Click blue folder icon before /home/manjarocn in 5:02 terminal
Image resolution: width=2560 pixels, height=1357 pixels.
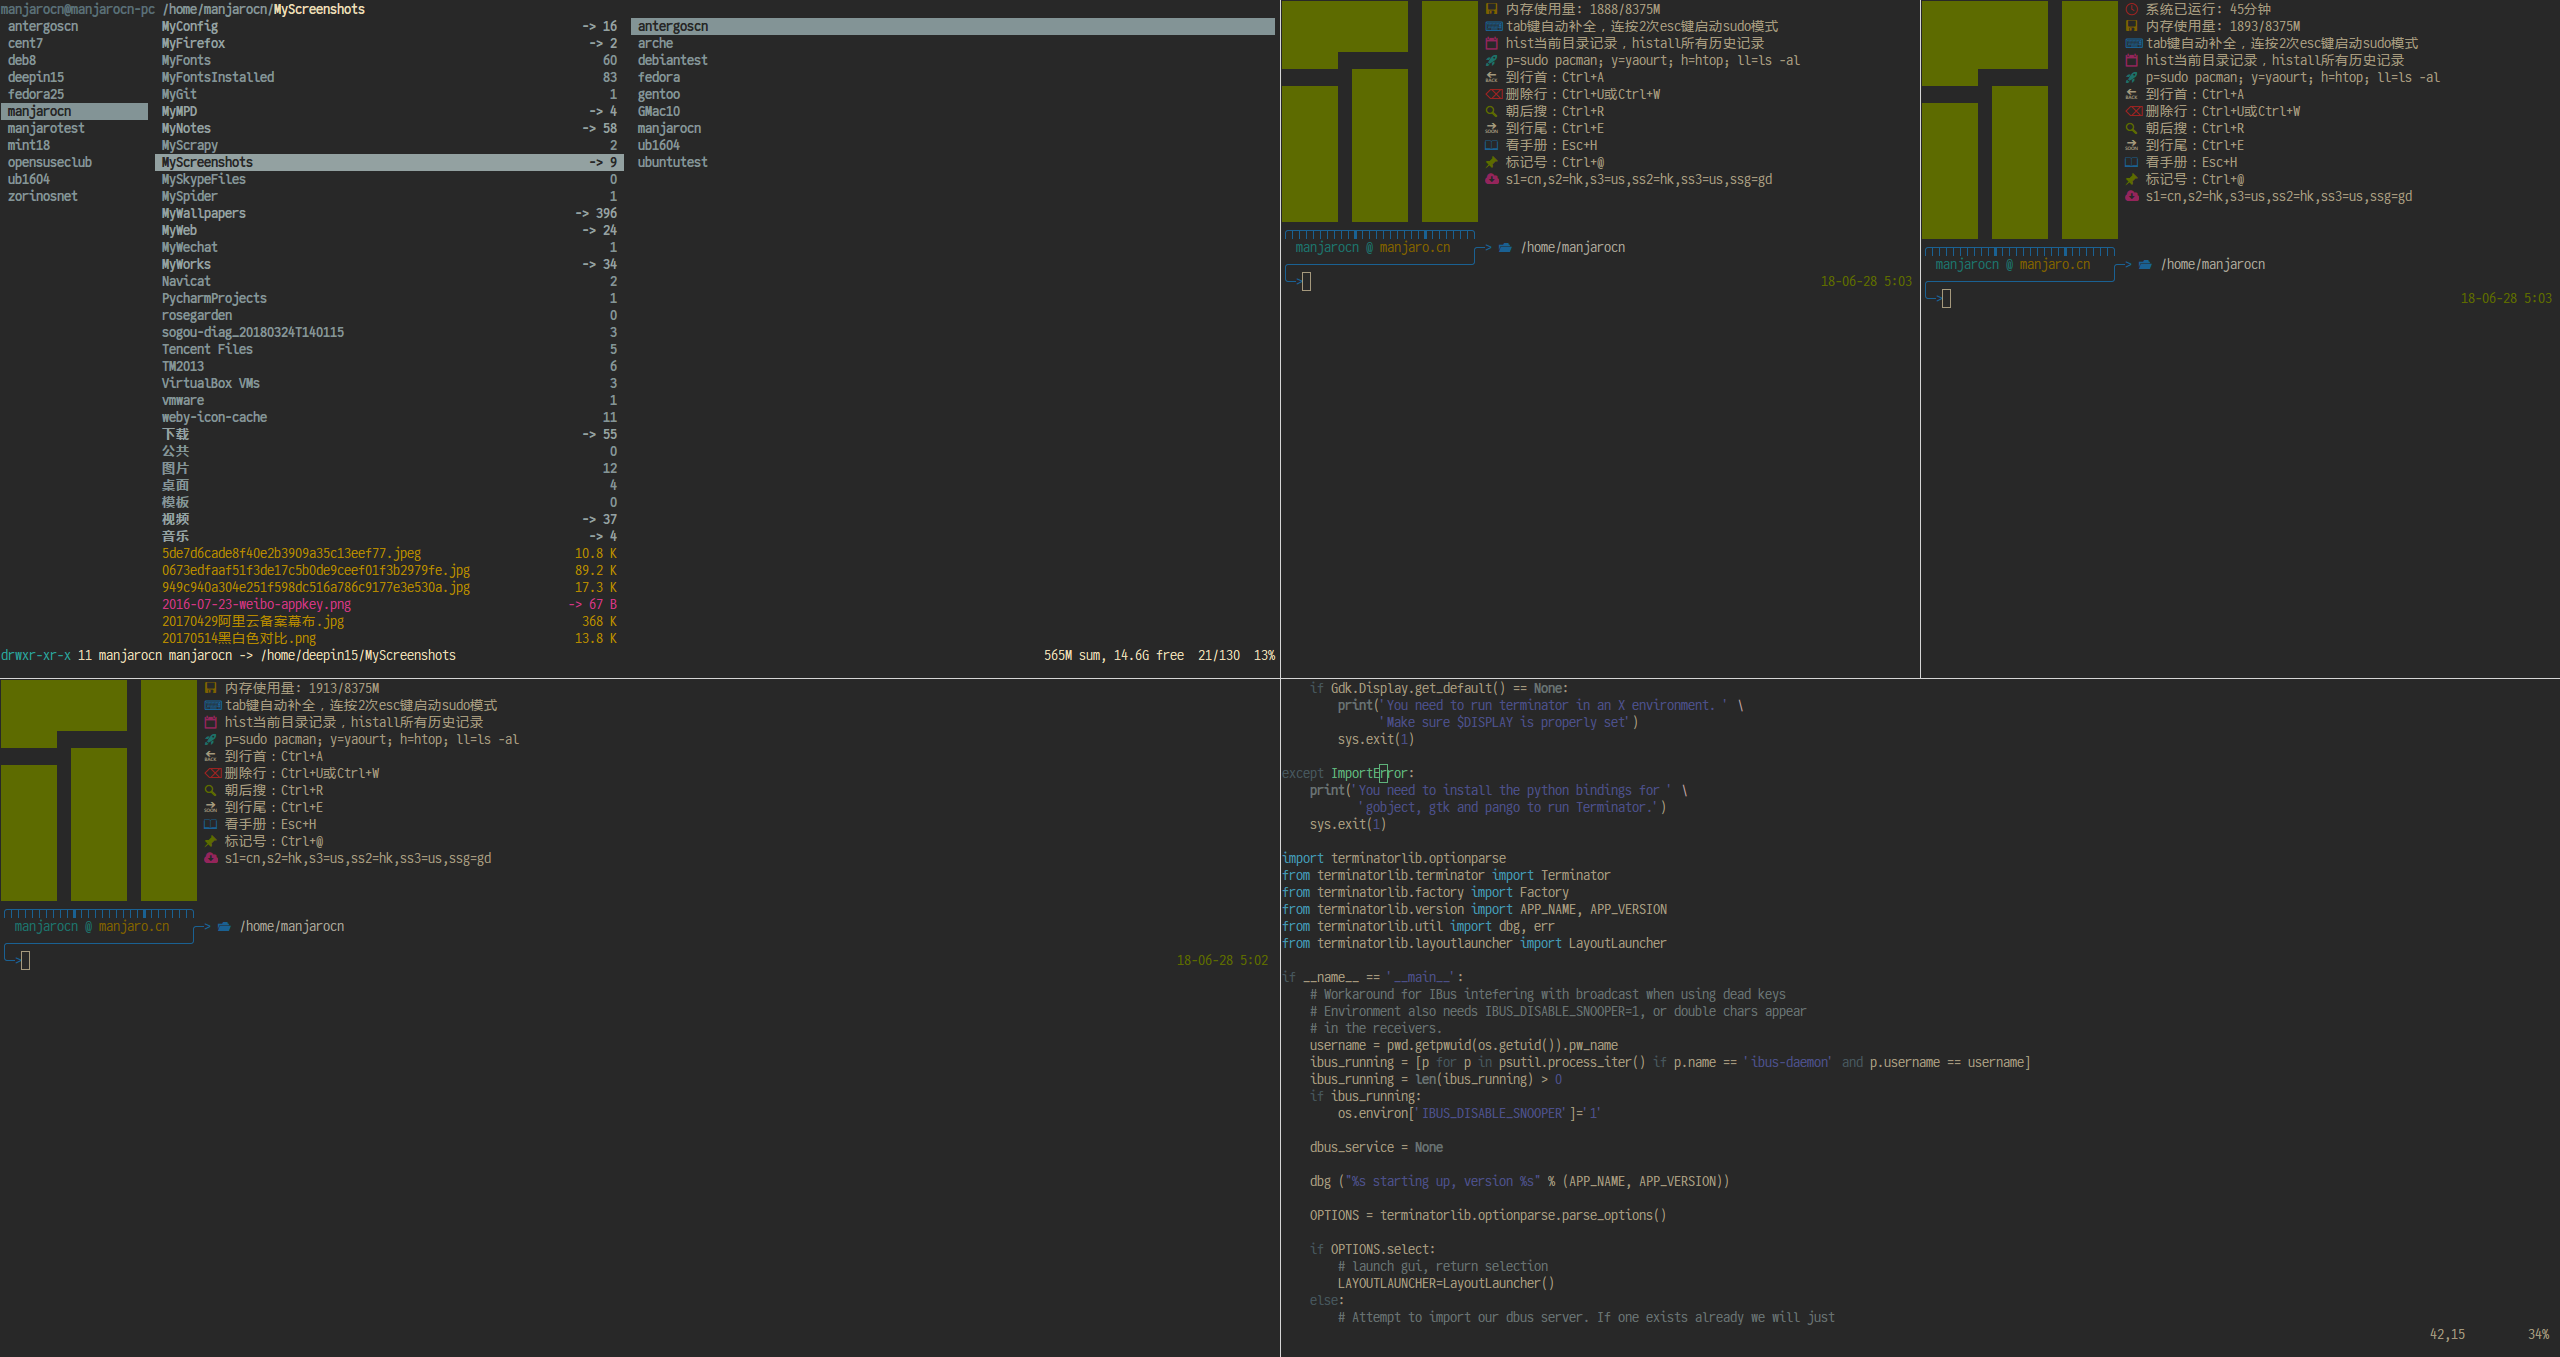[224, 927]
